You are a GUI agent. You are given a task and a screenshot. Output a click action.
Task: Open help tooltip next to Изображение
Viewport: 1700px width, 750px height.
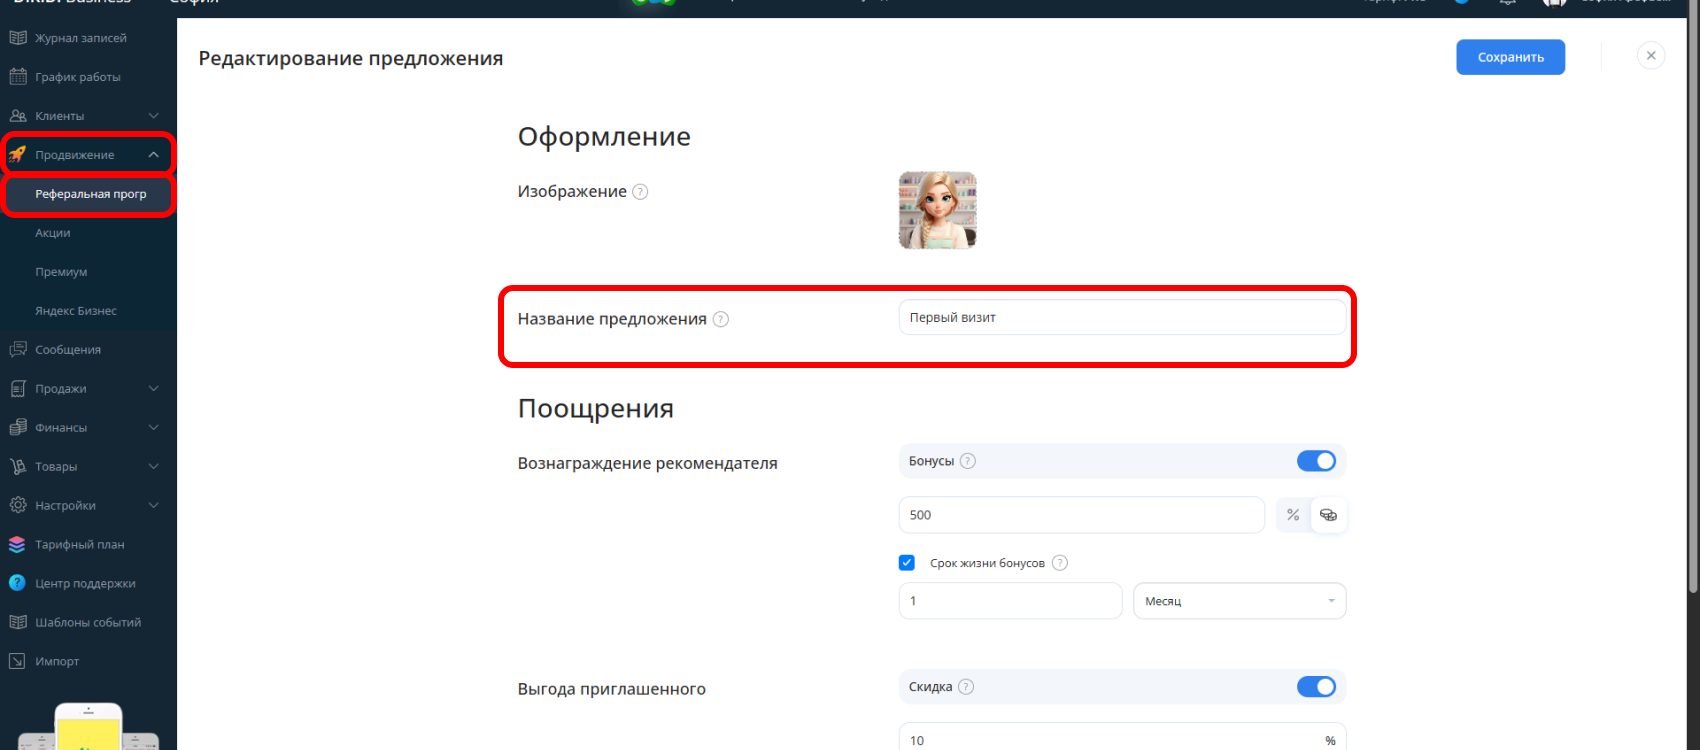point(640,192)
